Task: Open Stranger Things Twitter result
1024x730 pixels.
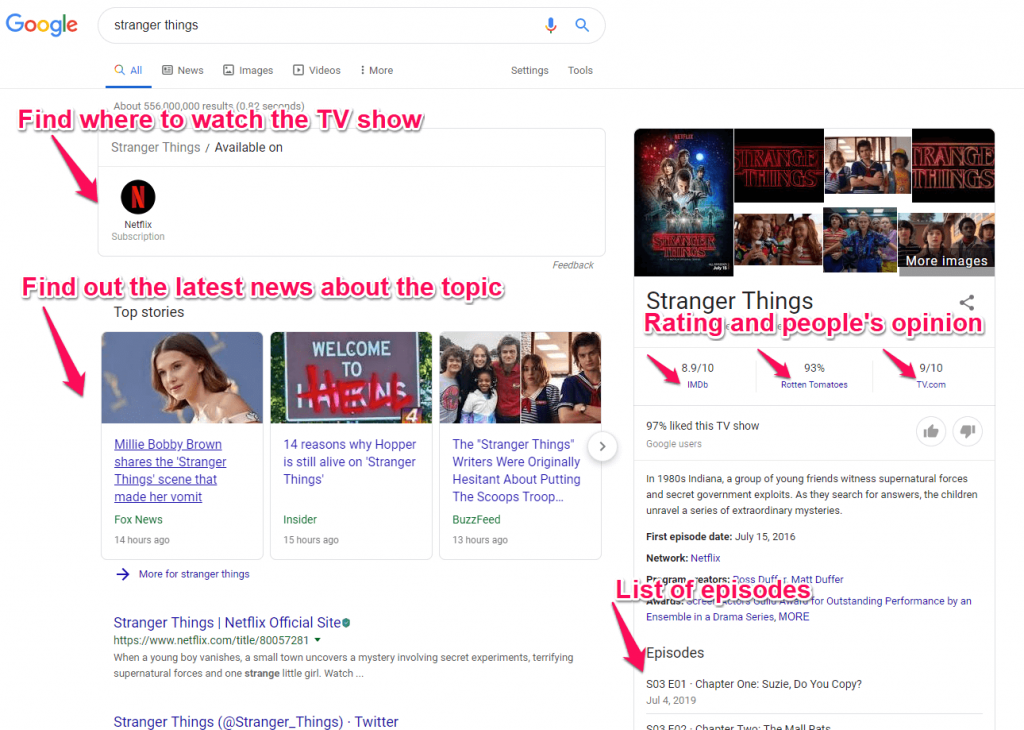Action: (255, 722)
